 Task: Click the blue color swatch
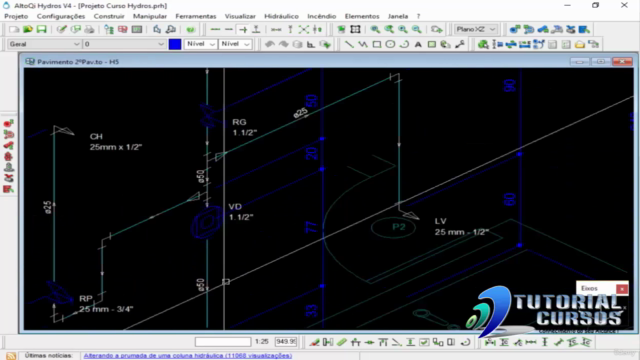coord(175,44)
